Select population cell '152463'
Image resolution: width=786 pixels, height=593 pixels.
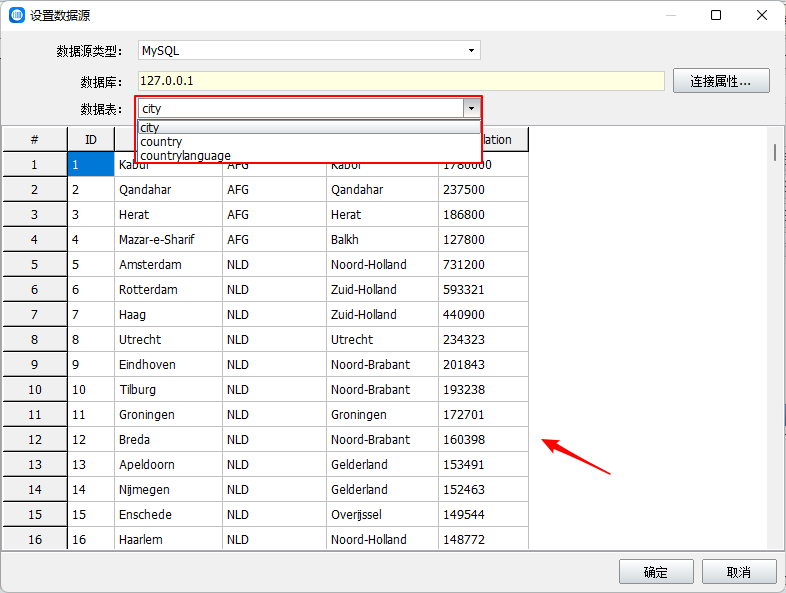(x=483, y=490)
